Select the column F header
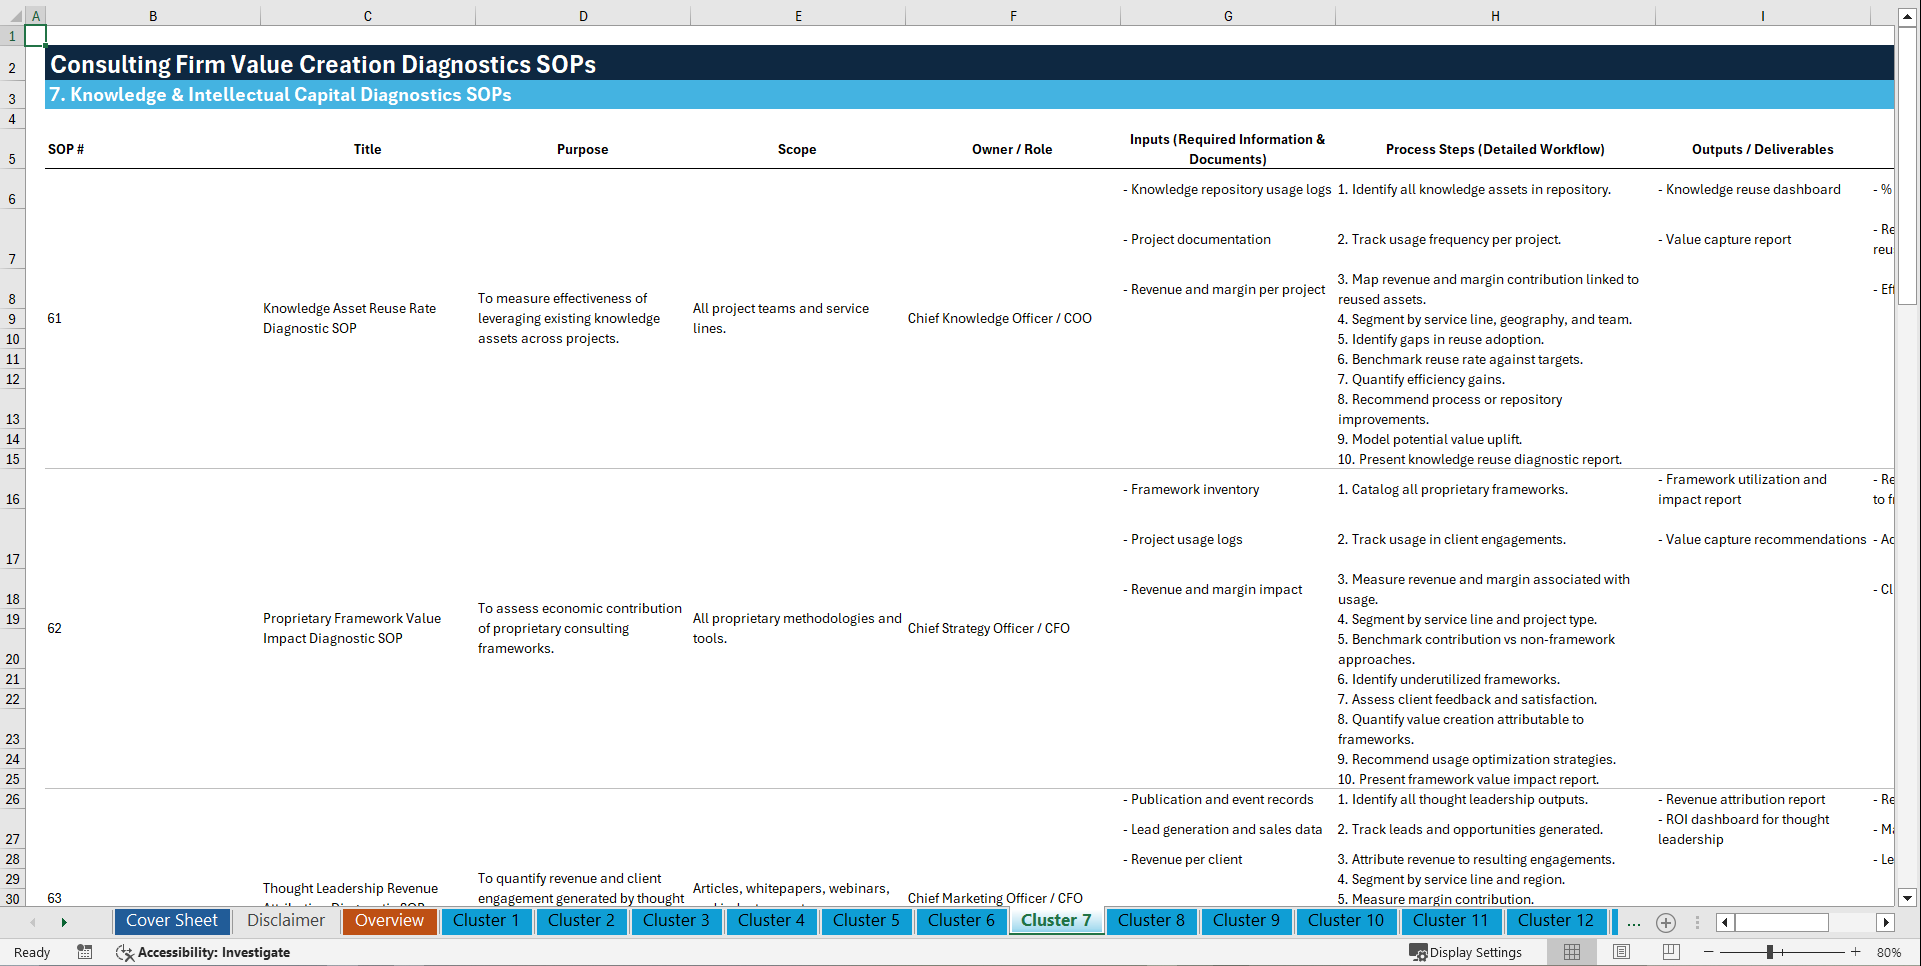The width and height of the screenshot is (1921, 966). [x=1013, y=15]
